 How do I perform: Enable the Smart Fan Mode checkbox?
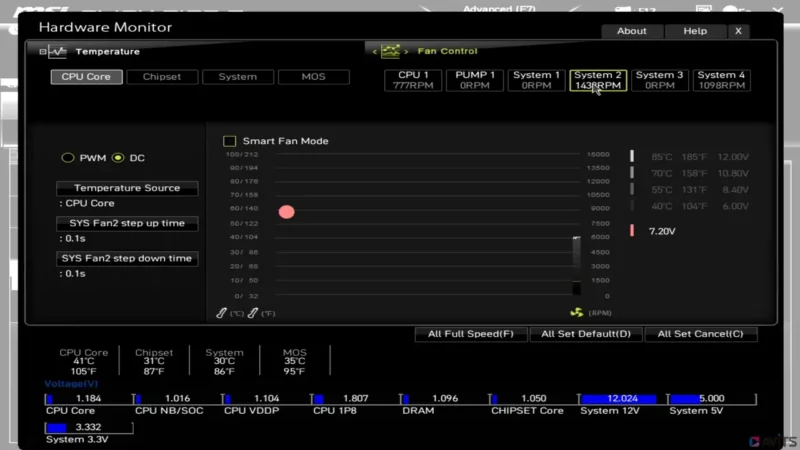(x=230, y=141)
